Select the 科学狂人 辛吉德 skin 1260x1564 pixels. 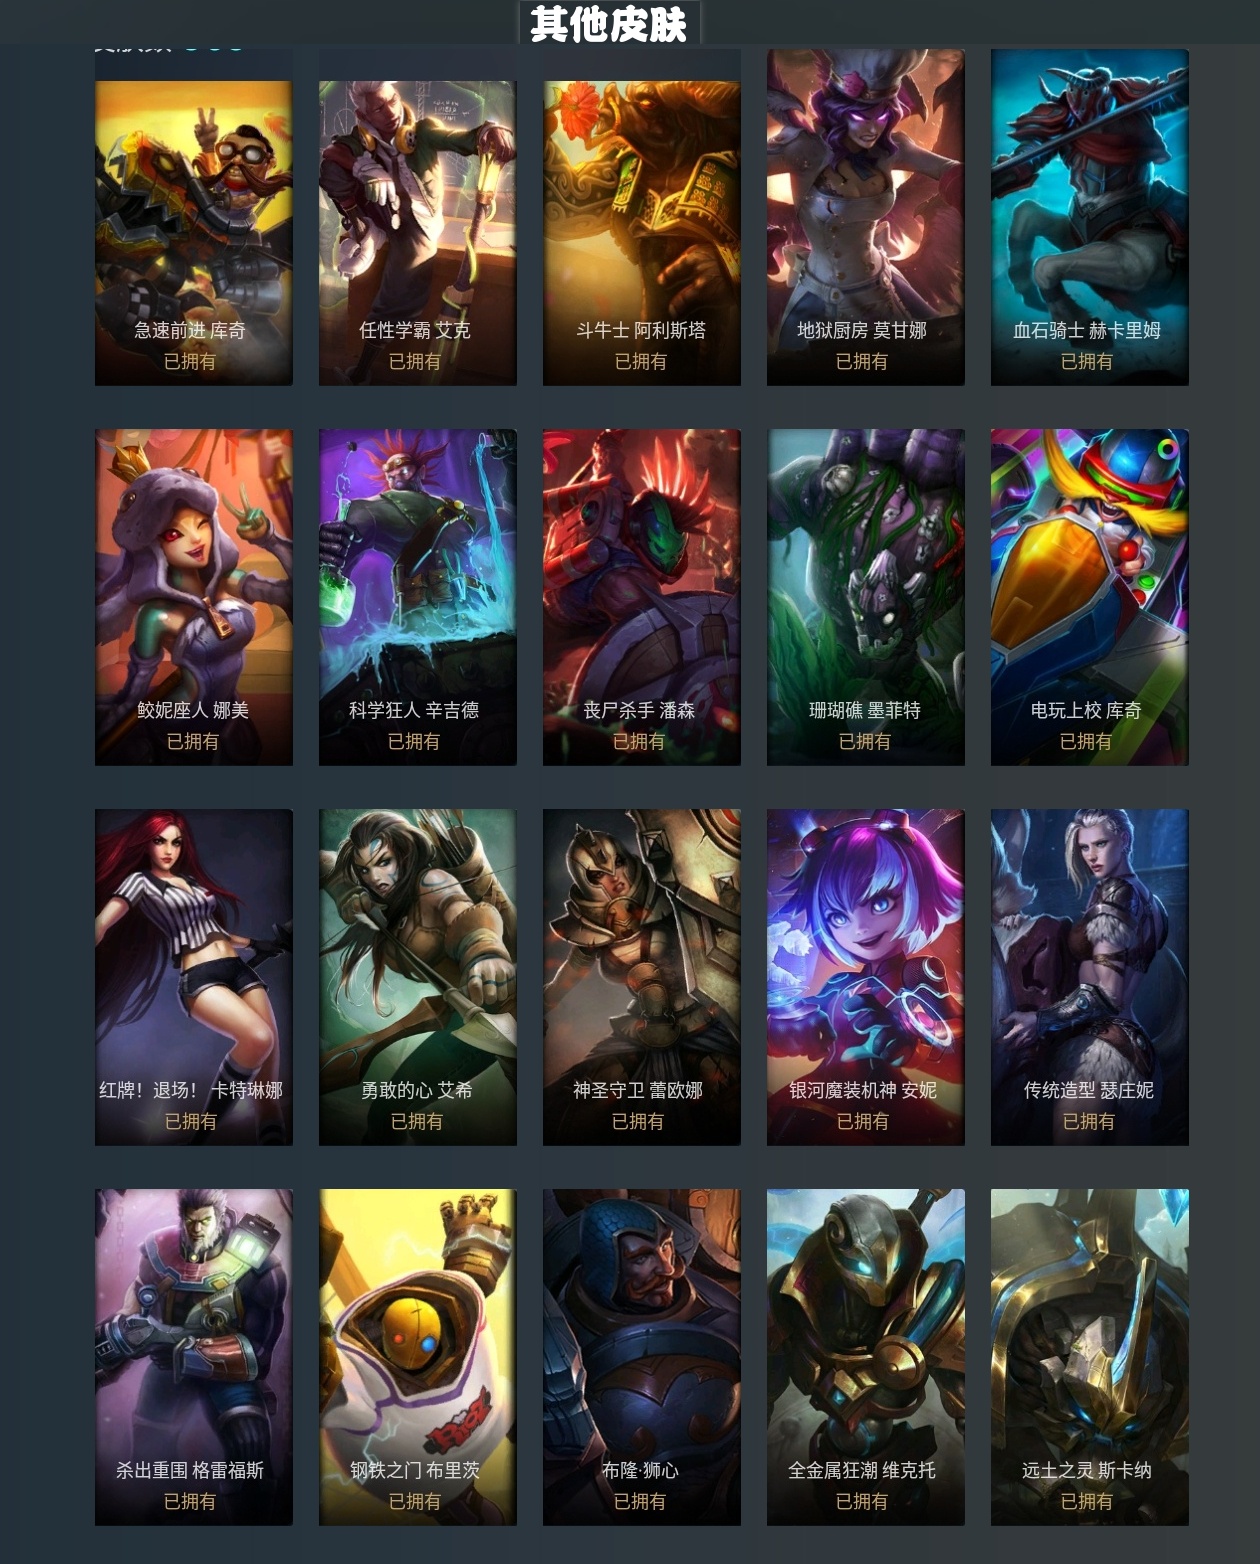418,597
